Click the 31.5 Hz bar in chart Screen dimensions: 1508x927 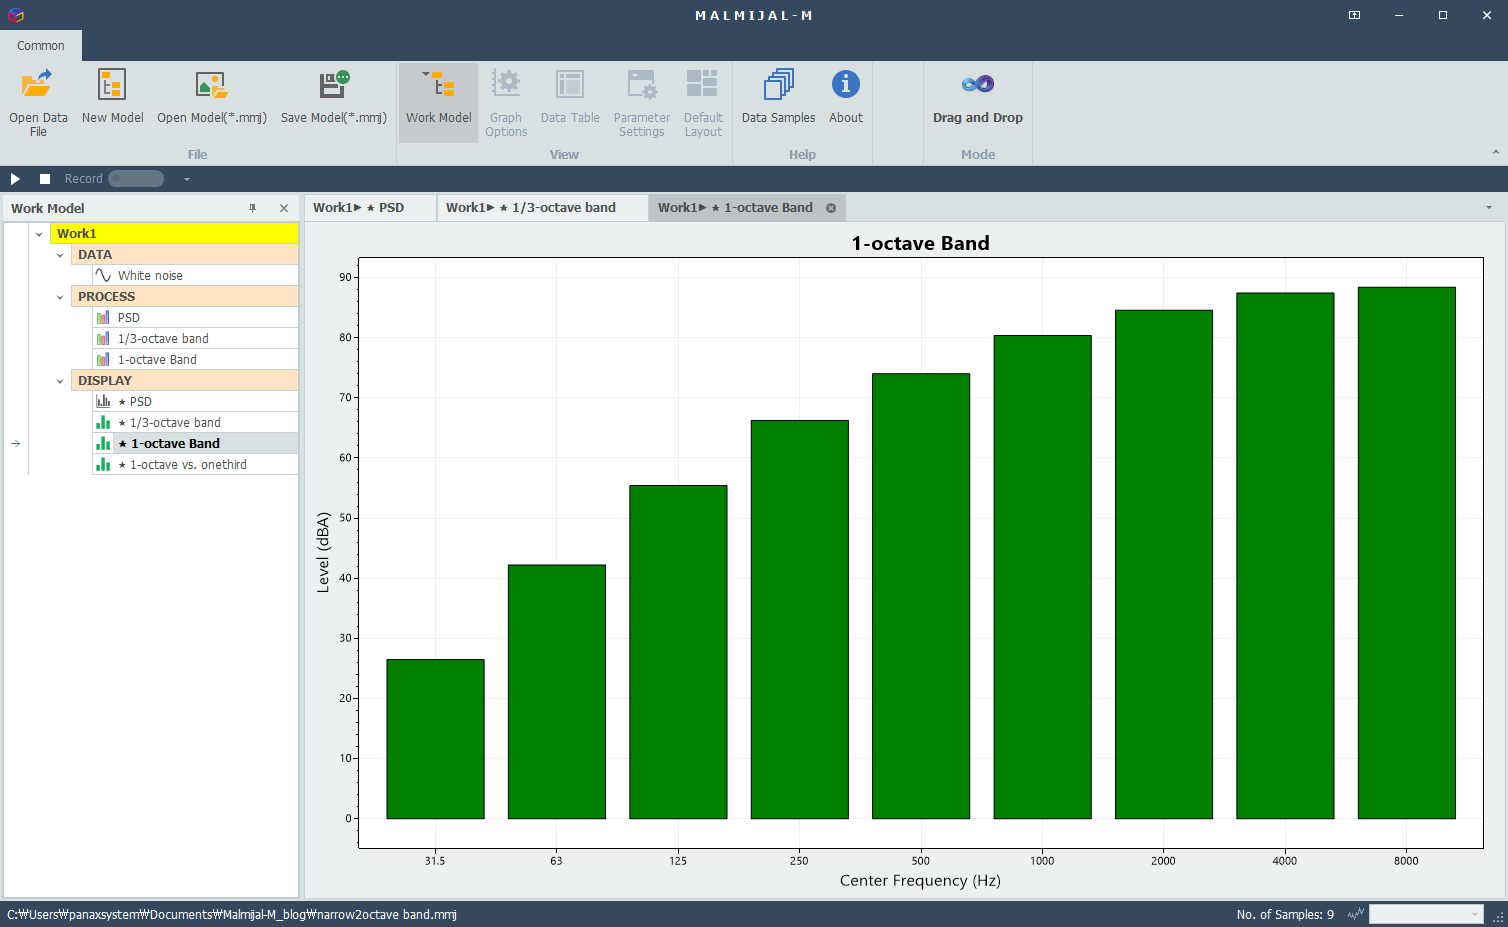click(x=435, y=739)
